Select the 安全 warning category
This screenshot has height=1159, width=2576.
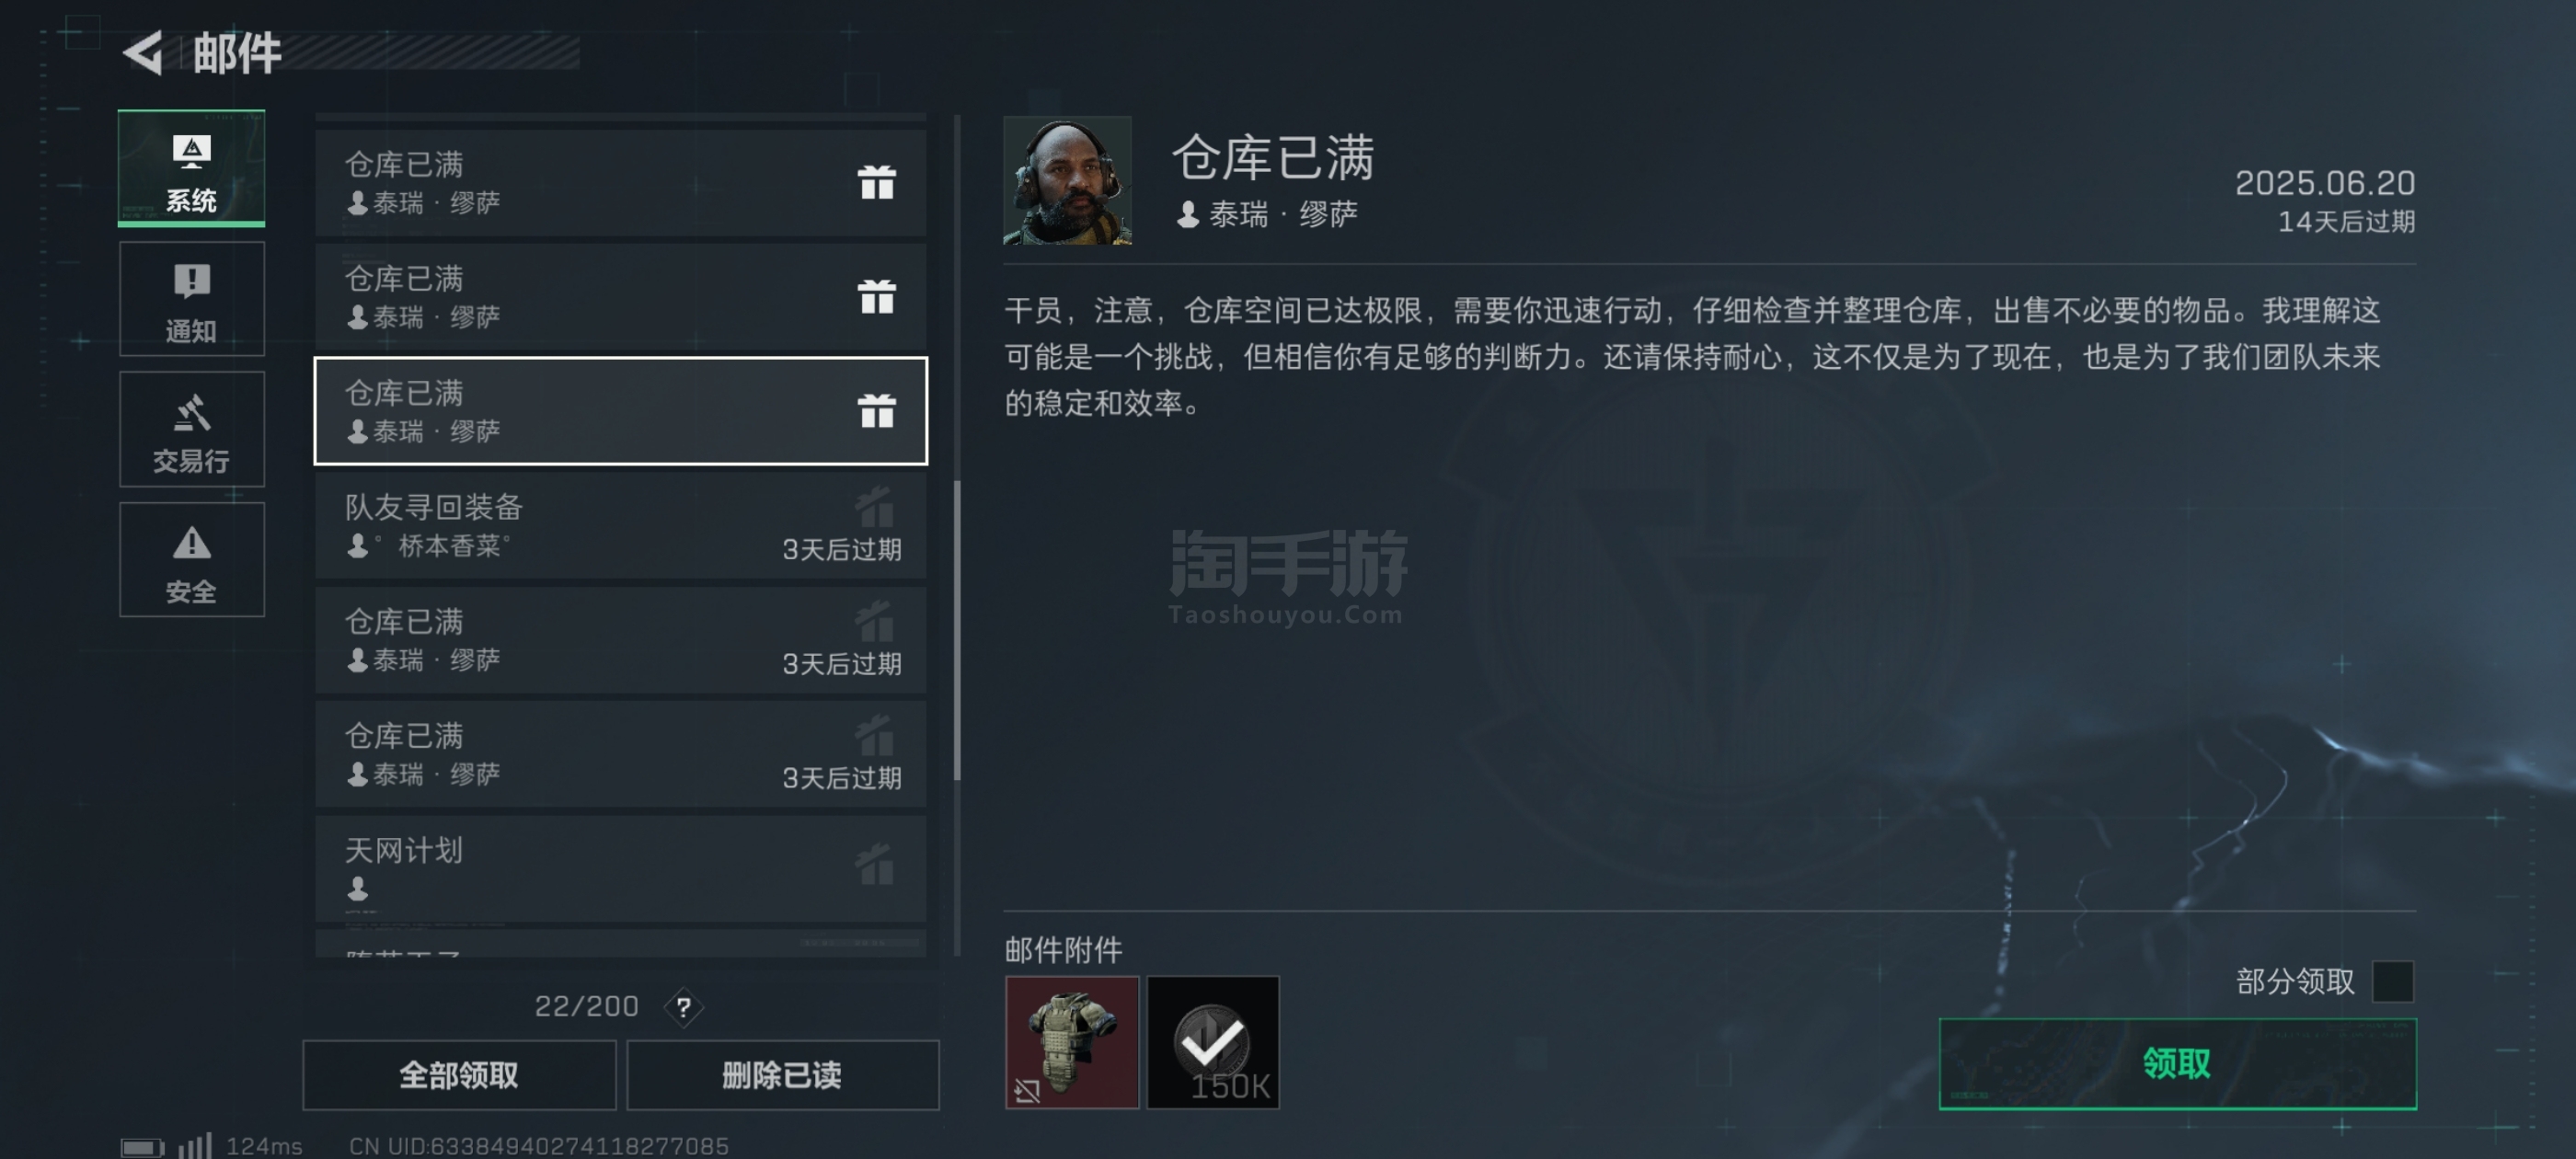(191, 560)
